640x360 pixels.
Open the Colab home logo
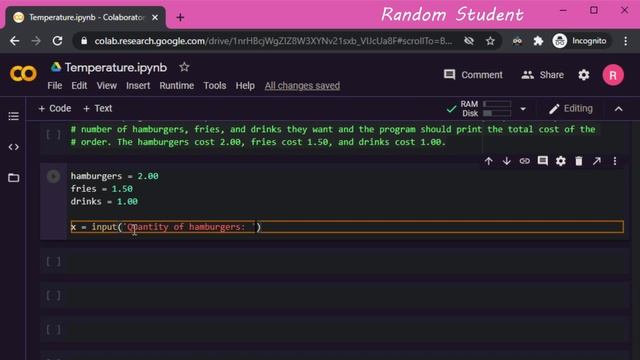pos(23,74)
